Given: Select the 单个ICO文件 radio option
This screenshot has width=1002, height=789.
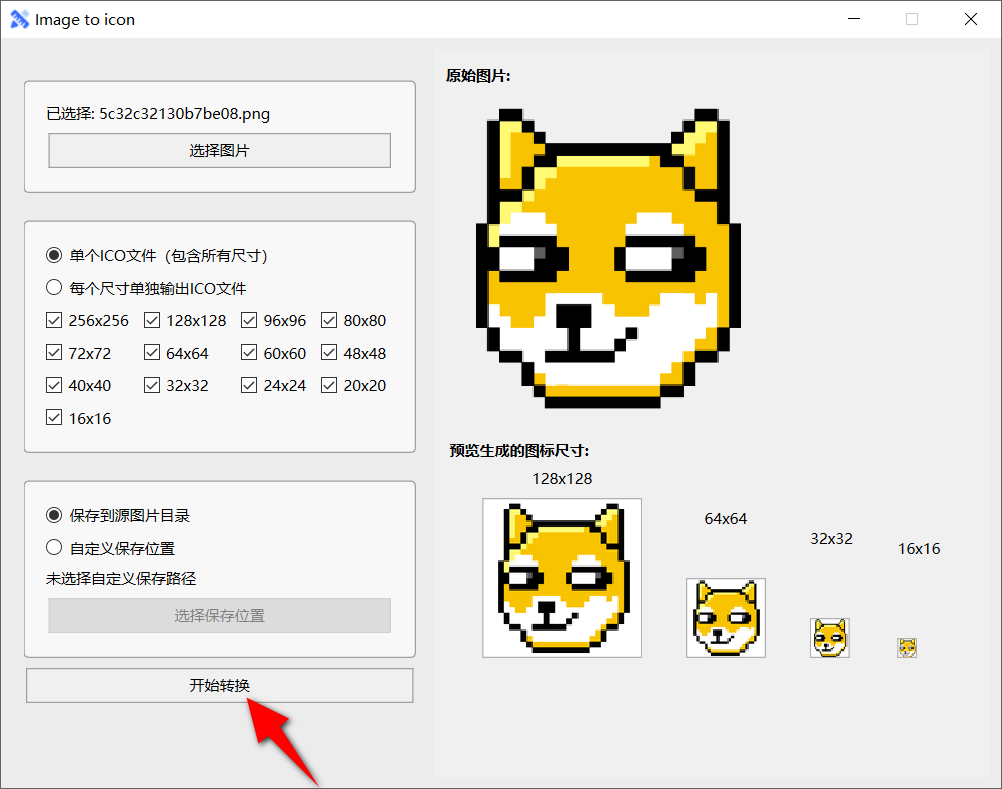Looking at the screenshot, I should 53,255.
